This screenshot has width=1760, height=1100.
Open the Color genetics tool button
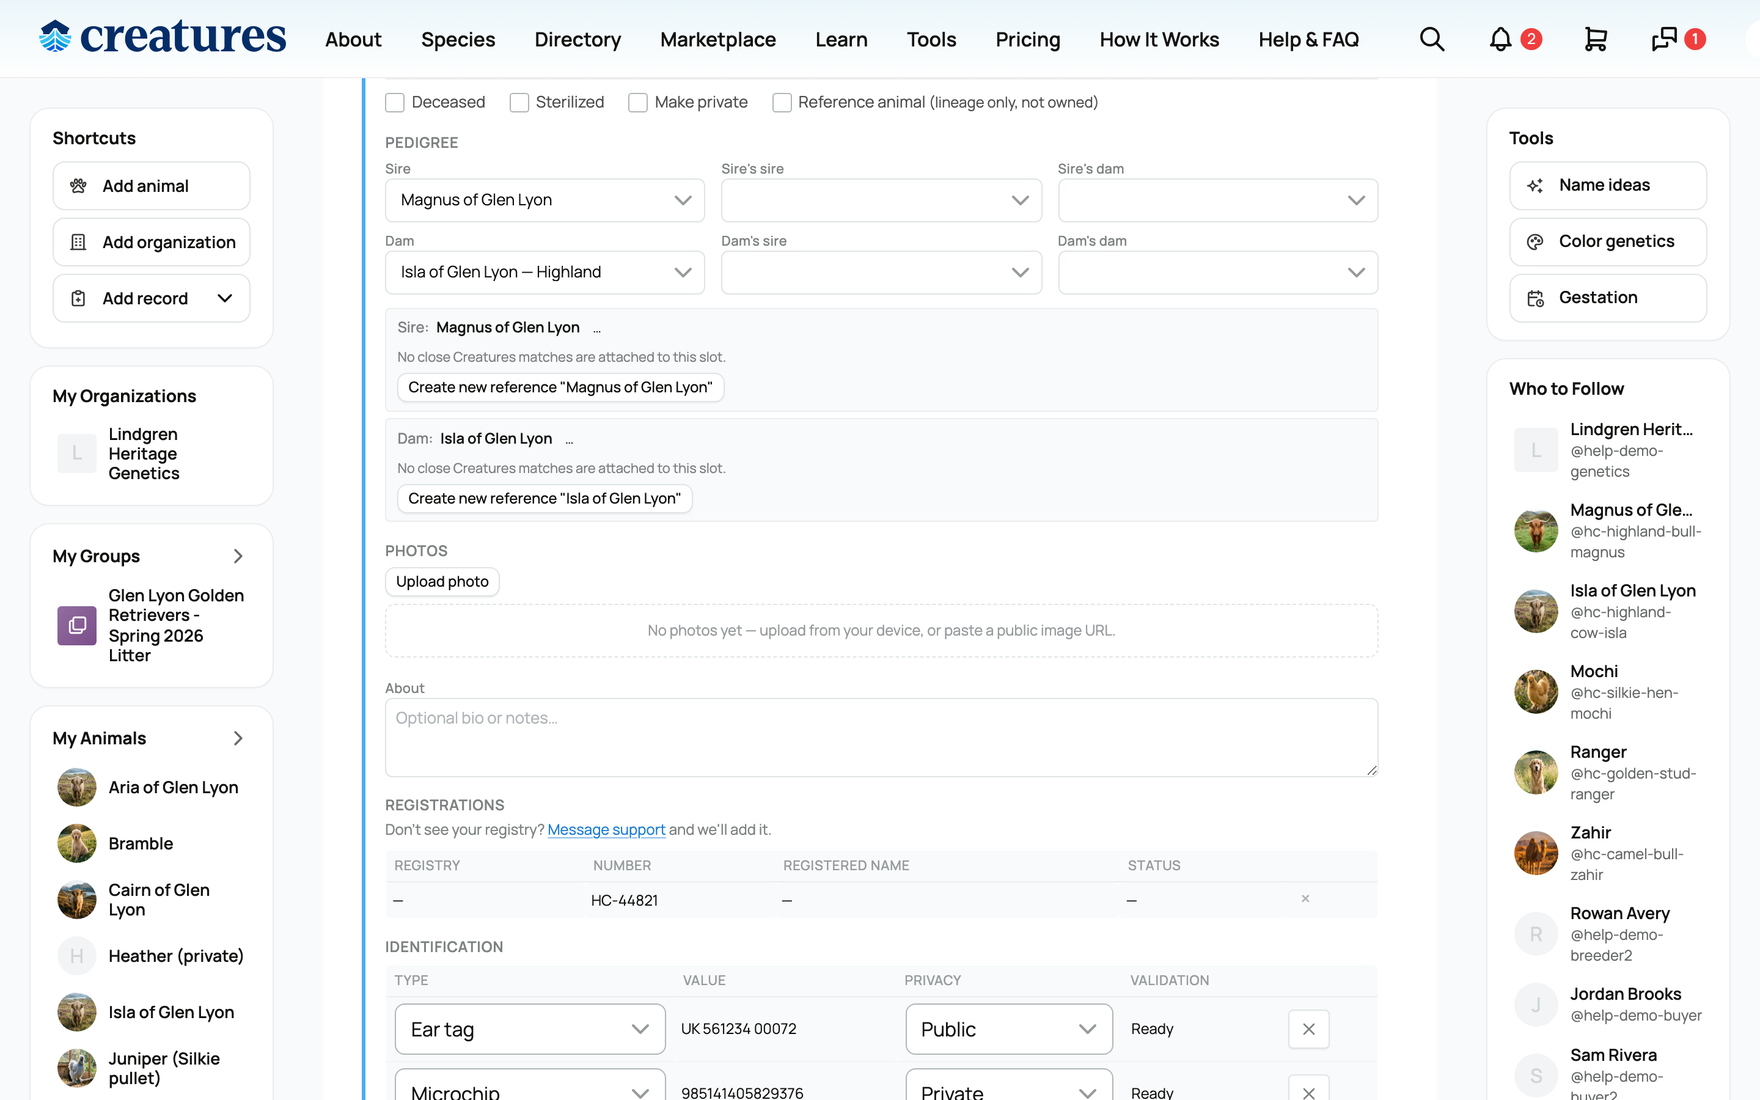[1607, 241]
